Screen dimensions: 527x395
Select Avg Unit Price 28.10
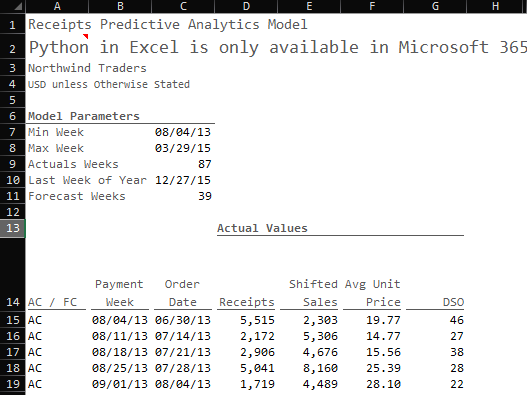383,384
